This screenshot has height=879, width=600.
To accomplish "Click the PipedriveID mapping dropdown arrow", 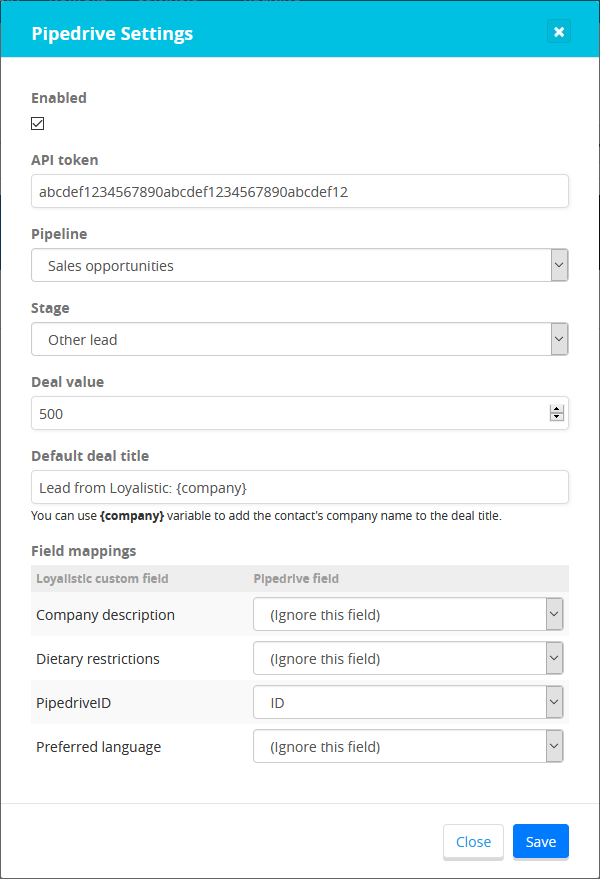I will [553, 702].
